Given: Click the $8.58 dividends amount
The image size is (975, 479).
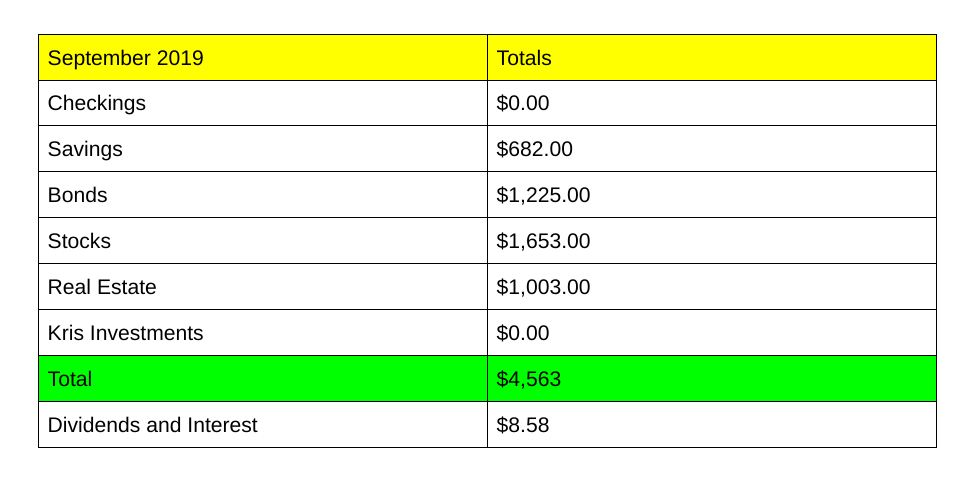Looking at the screenshot, I should (523, 425).
